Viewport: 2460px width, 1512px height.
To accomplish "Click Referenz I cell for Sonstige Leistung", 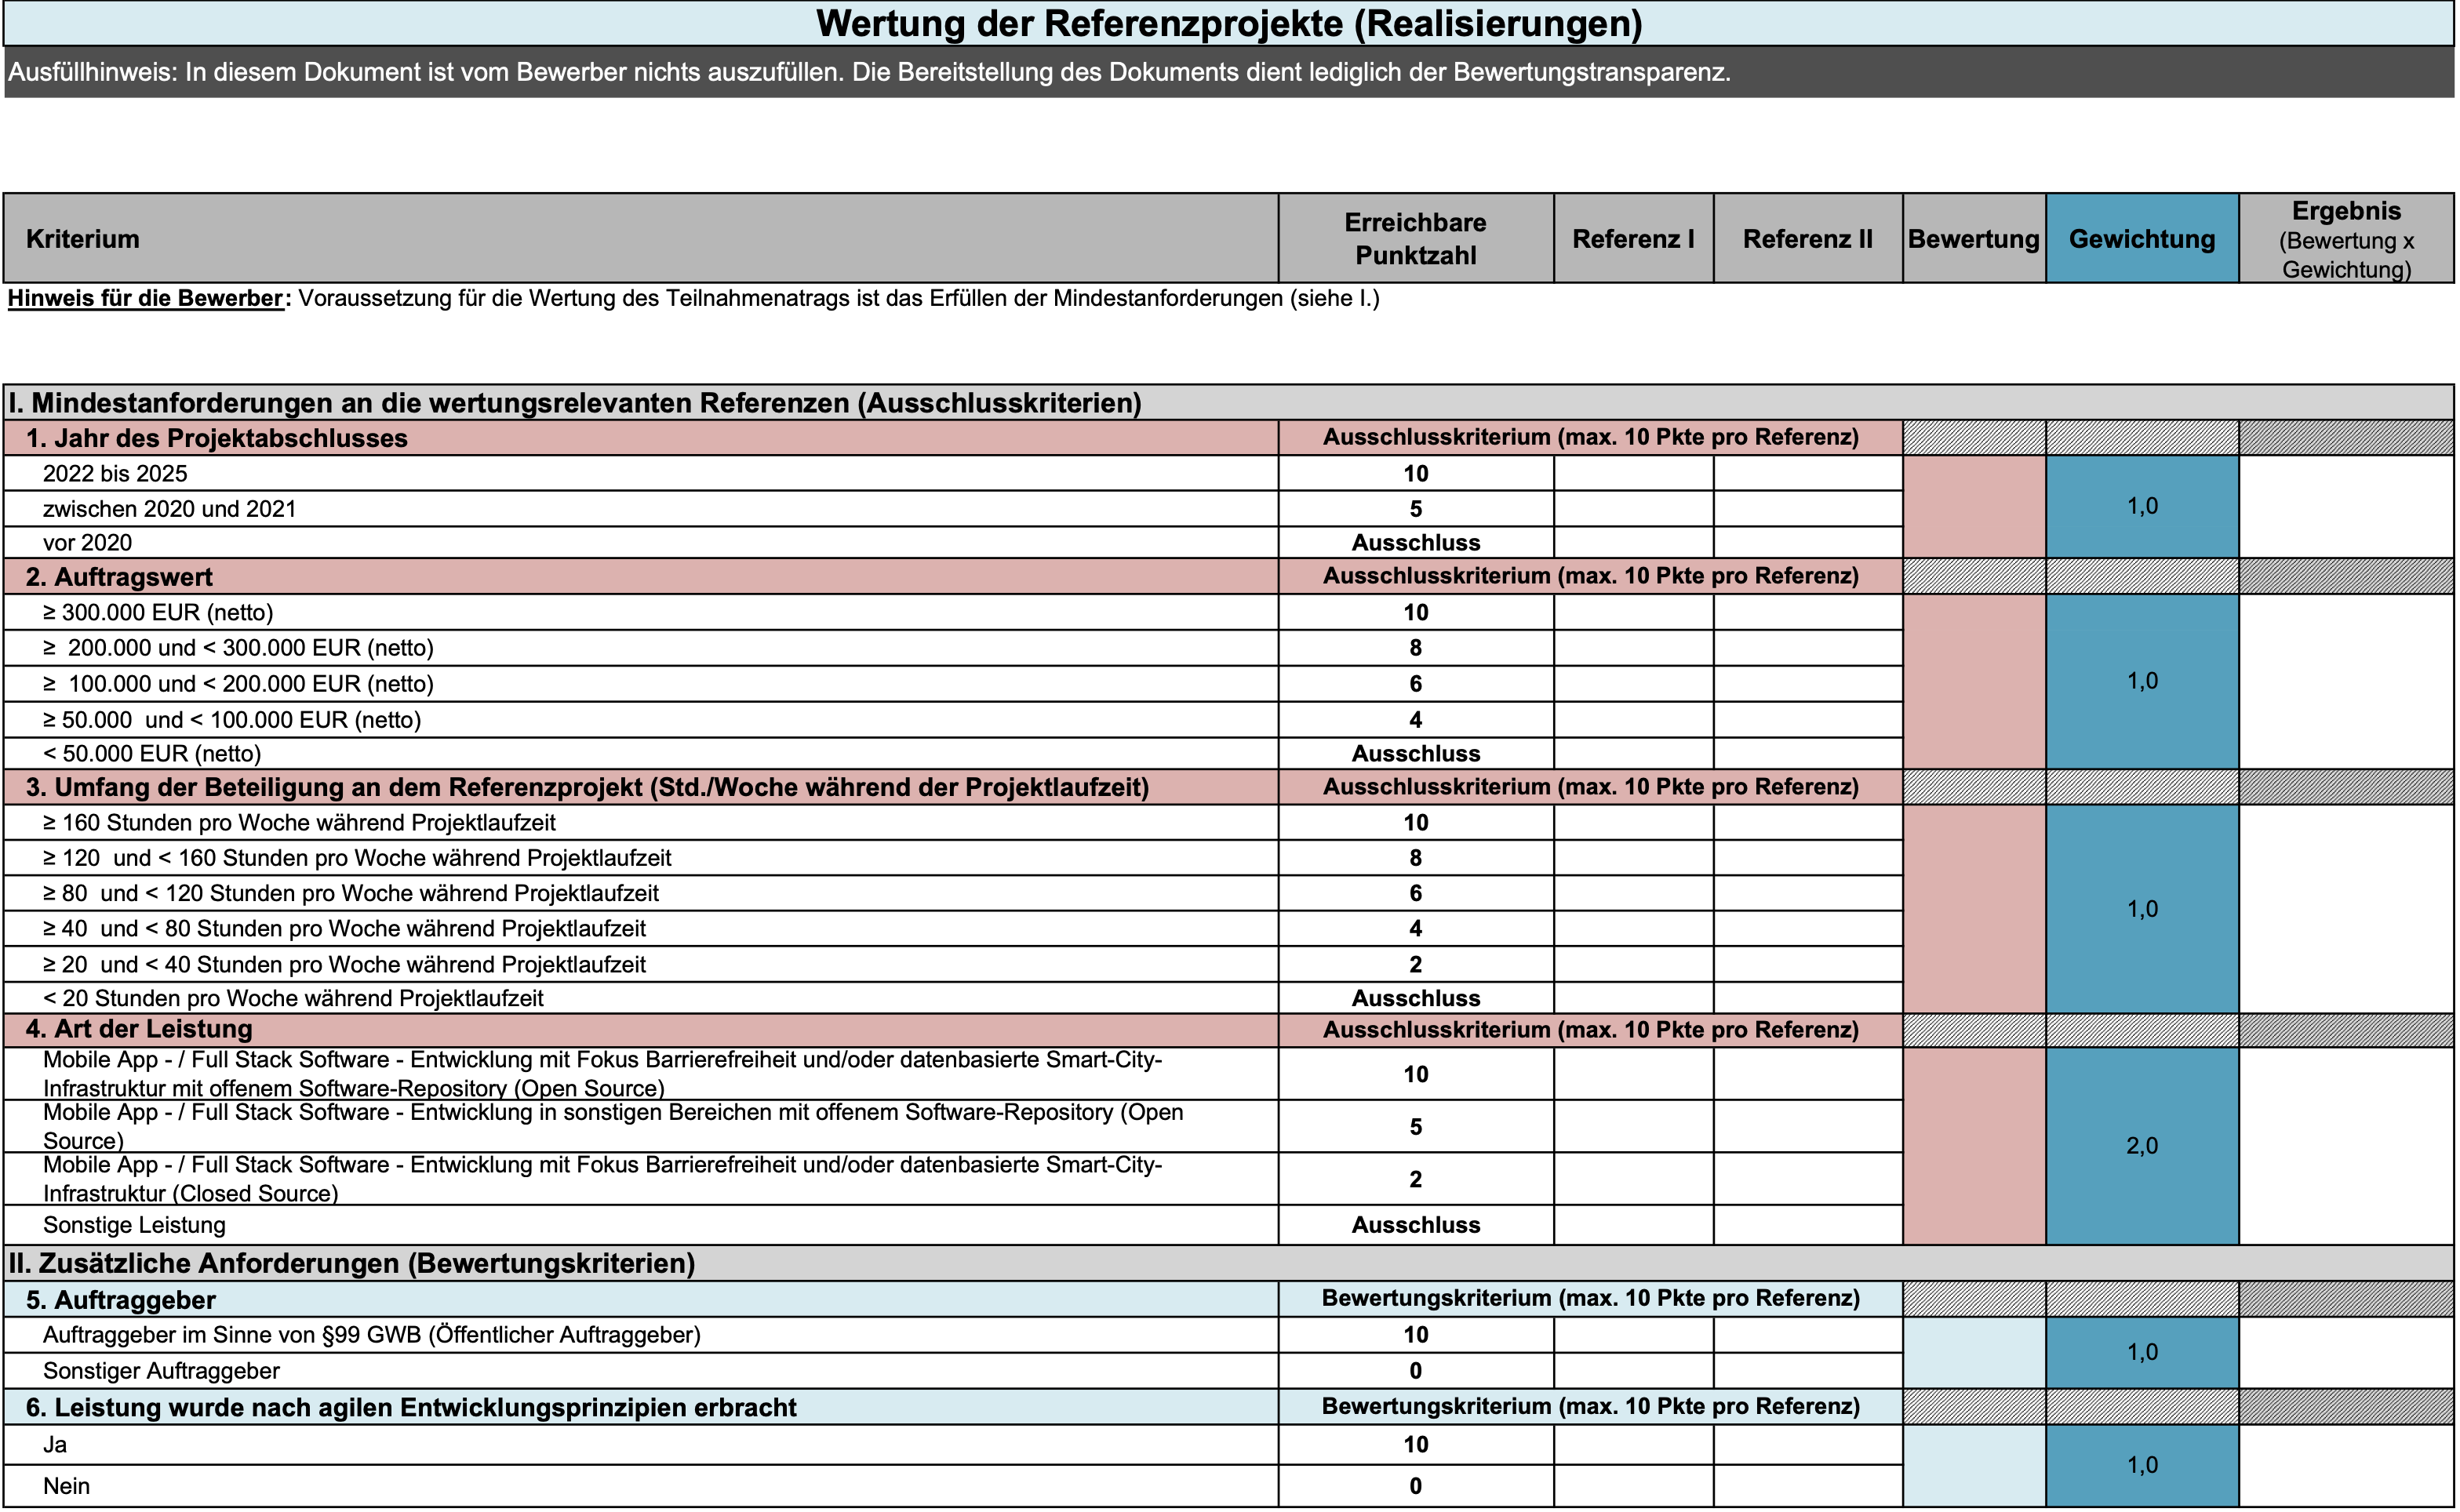I will [1633, 1225].
